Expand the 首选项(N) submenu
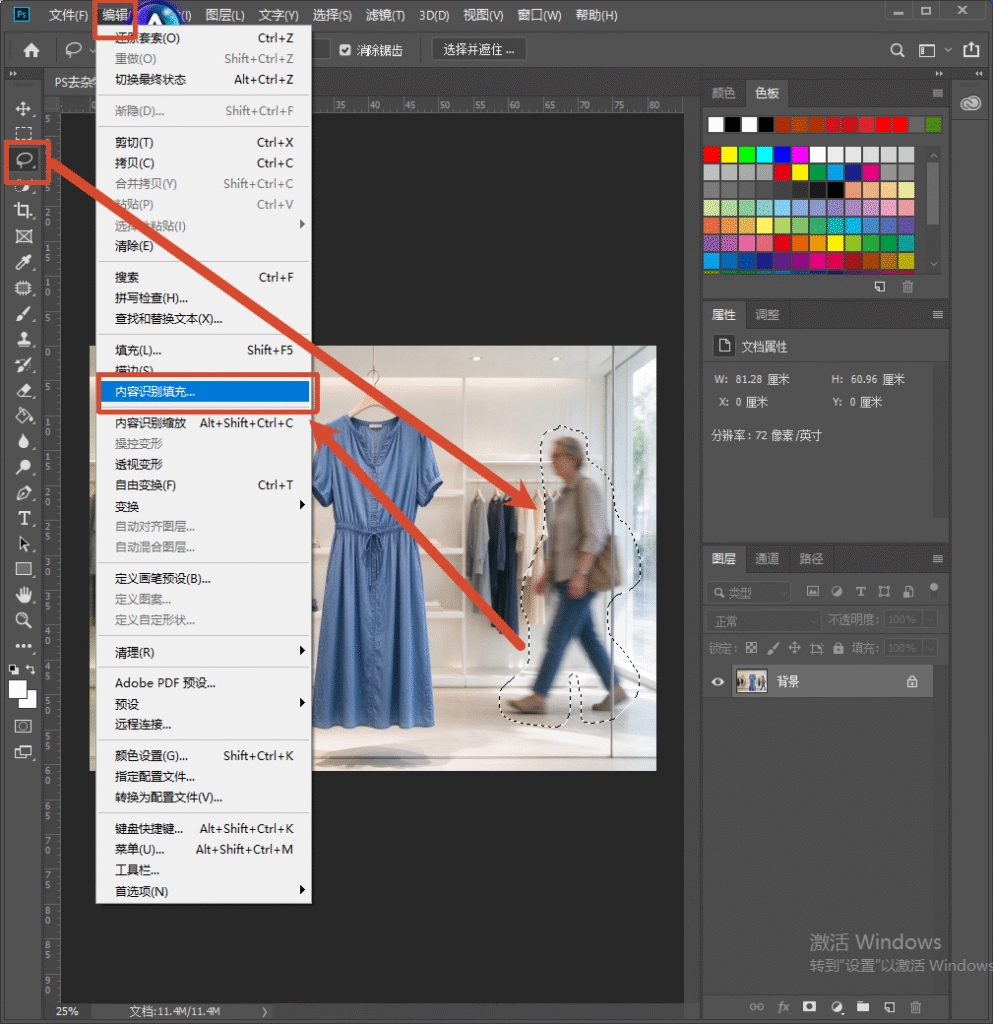This screenshot has width=993, height=1024. pos(203,891)
